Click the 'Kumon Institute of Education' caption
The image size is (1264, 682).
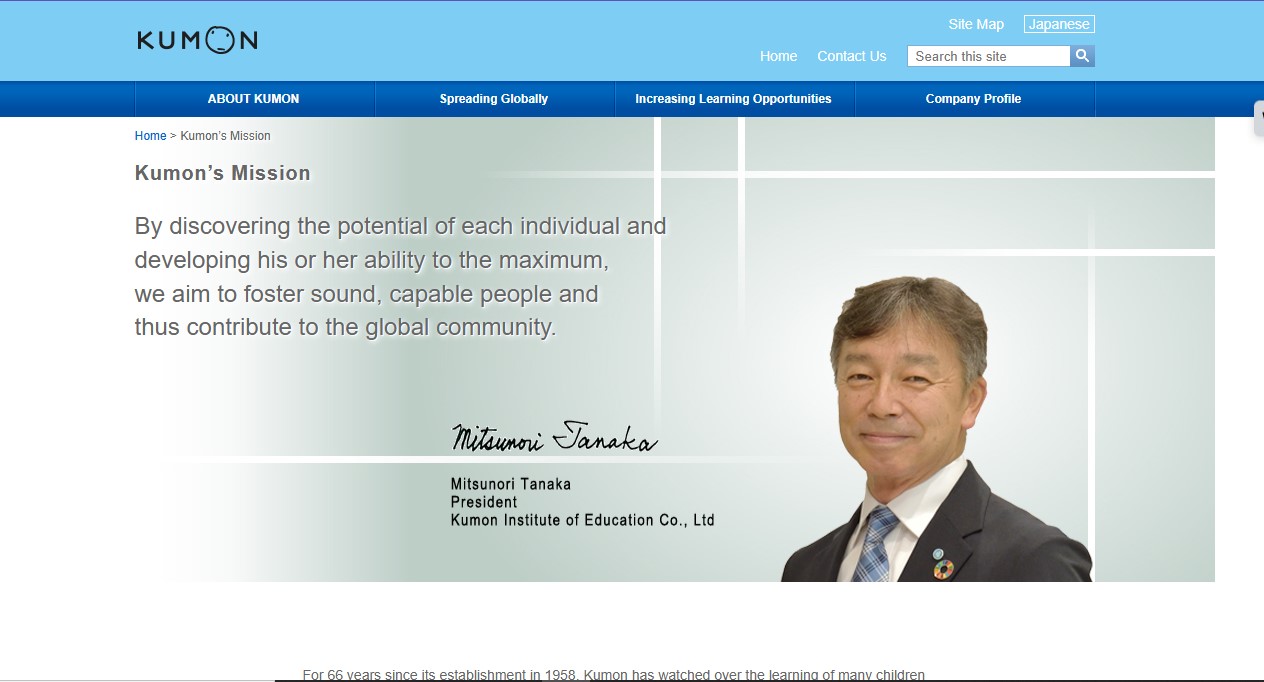pyautogui.click(x=582, y=520)
